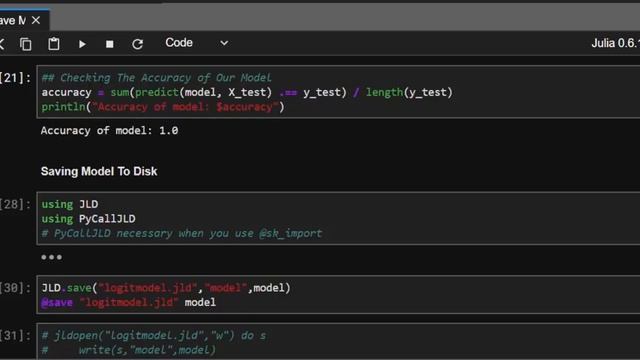Click the '# write(s,"model",model)' comment line
640x360 pixels.
[x=128, y=350]
